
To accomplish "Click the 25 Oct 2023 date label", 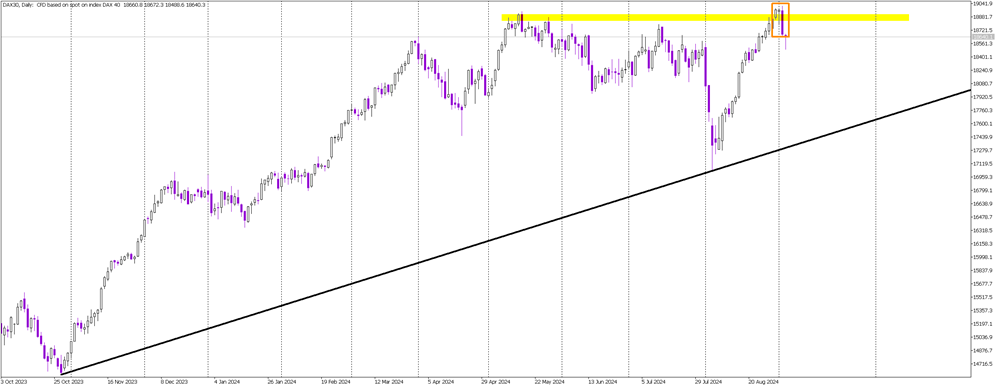I will pos(68,383).
